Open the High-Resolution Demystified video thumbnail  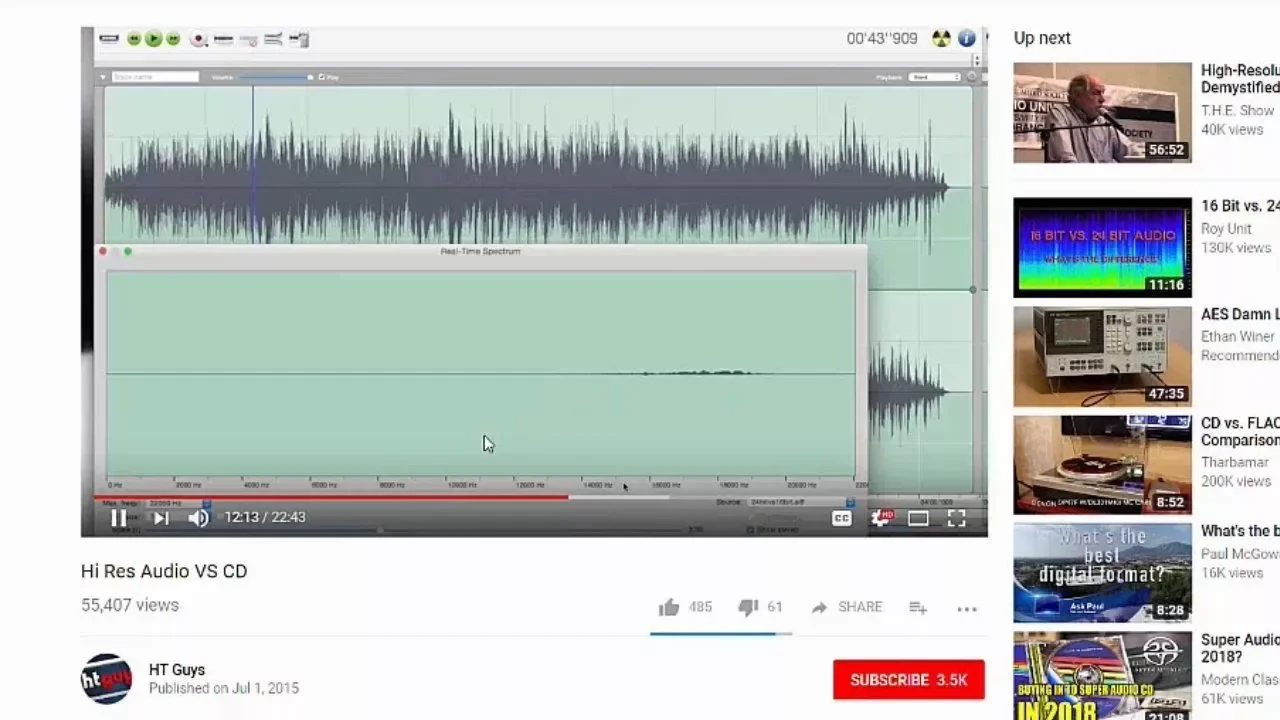click(1102, 113)
